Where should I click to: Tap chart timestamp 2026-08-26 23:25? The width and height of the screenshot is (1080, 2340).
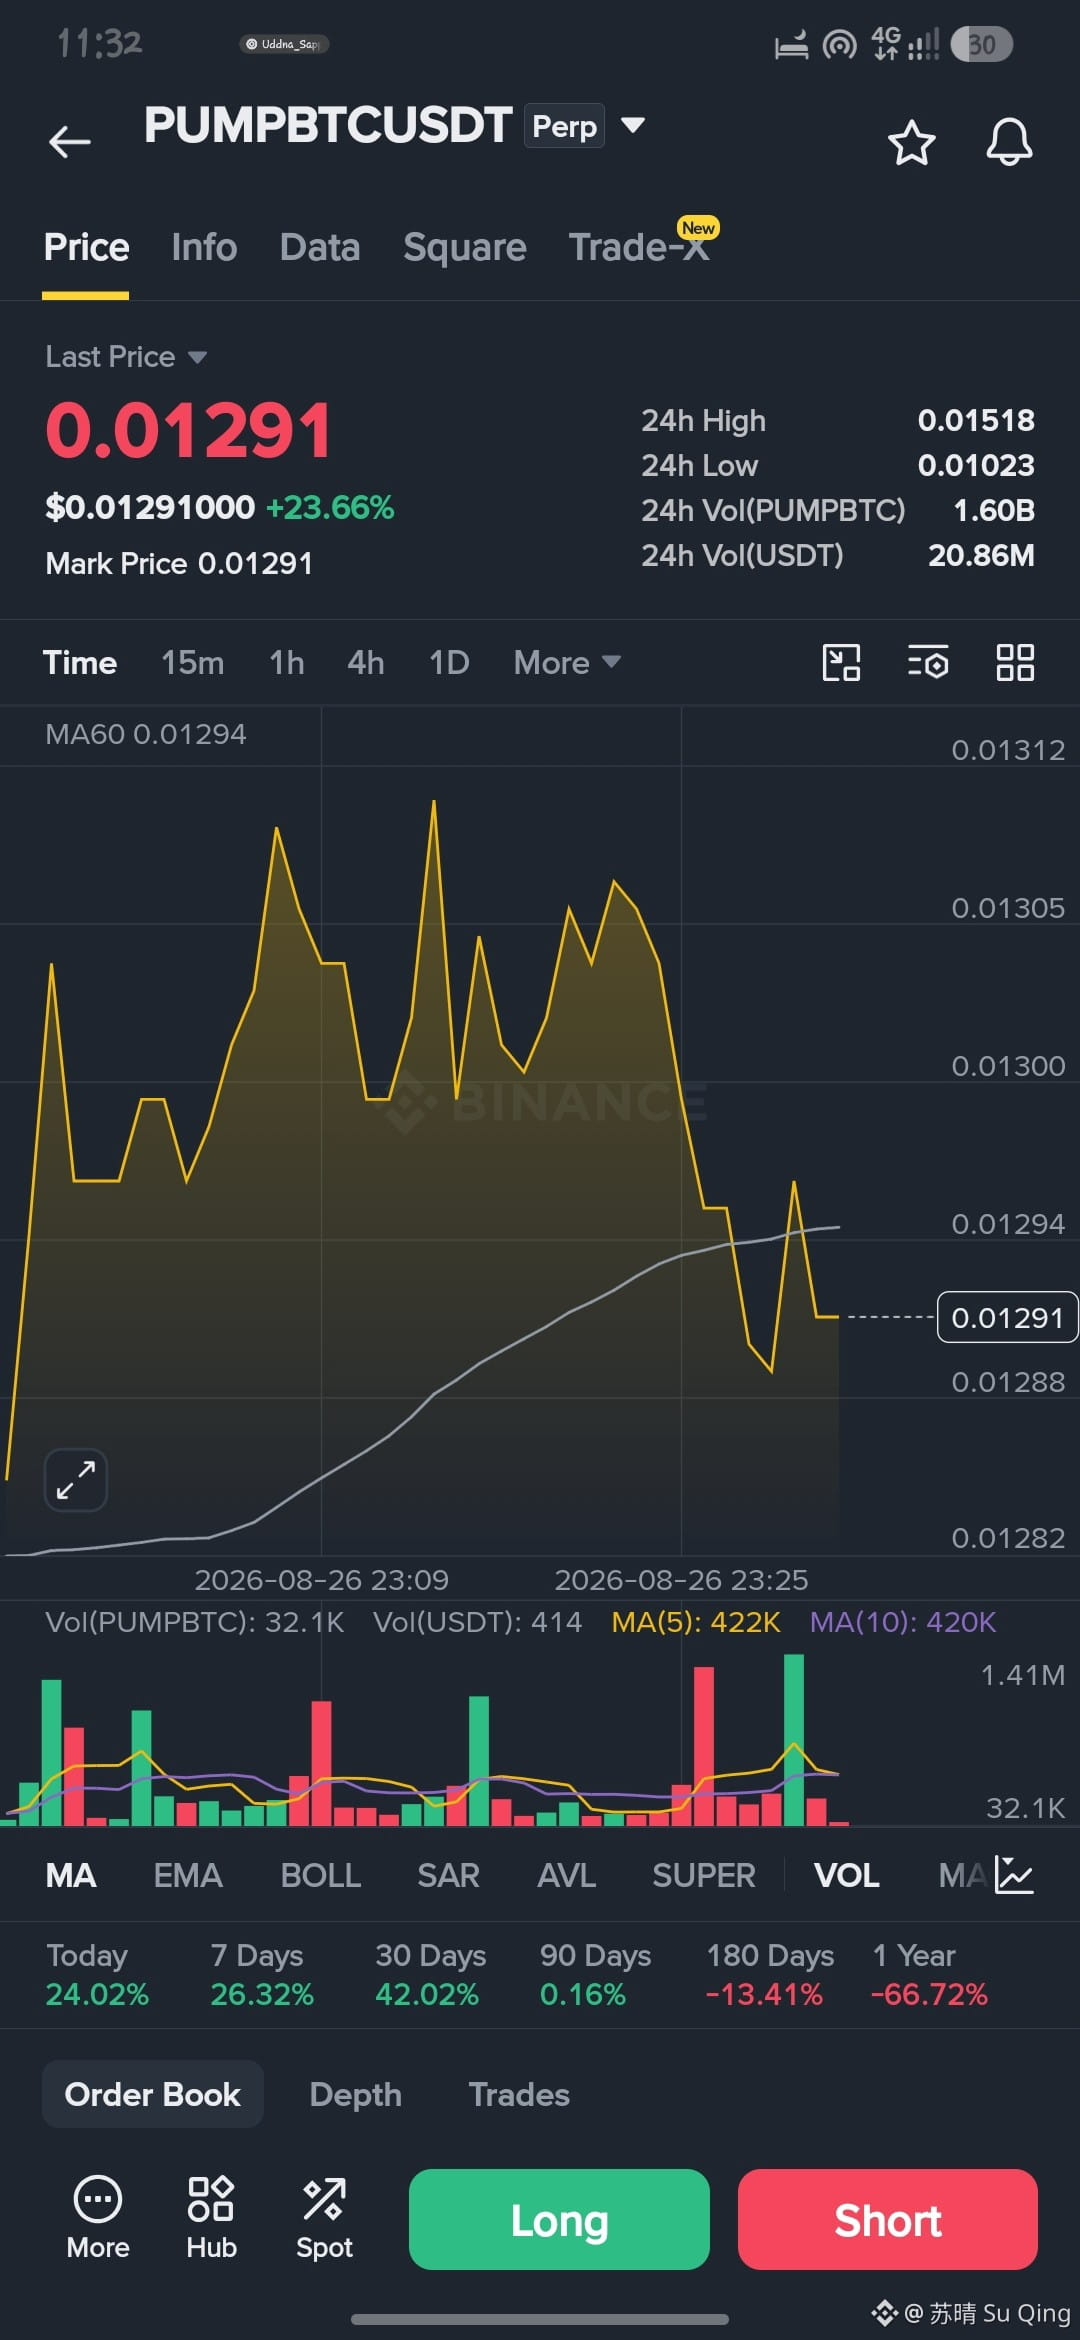pos(681,1580)
